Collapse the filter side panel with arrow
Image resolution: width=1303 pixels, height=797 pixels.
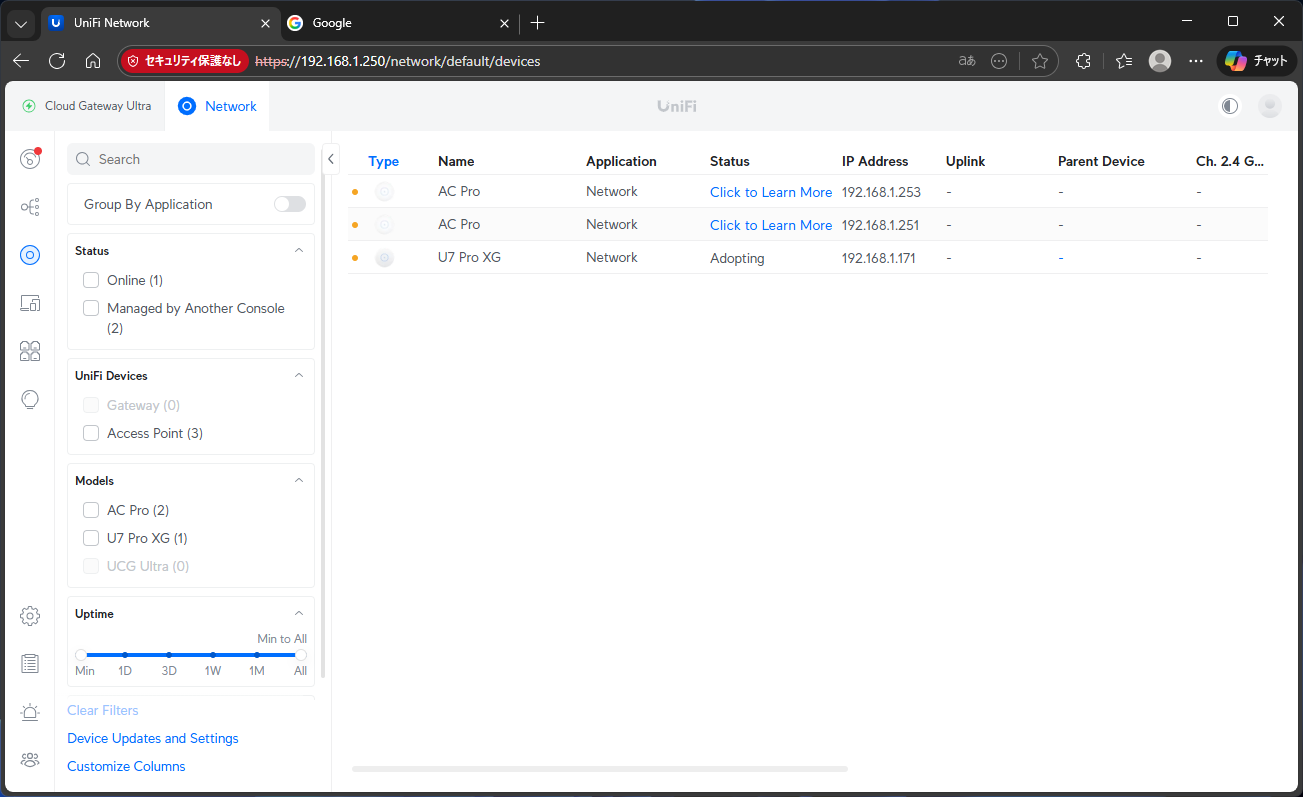(331, 159)
